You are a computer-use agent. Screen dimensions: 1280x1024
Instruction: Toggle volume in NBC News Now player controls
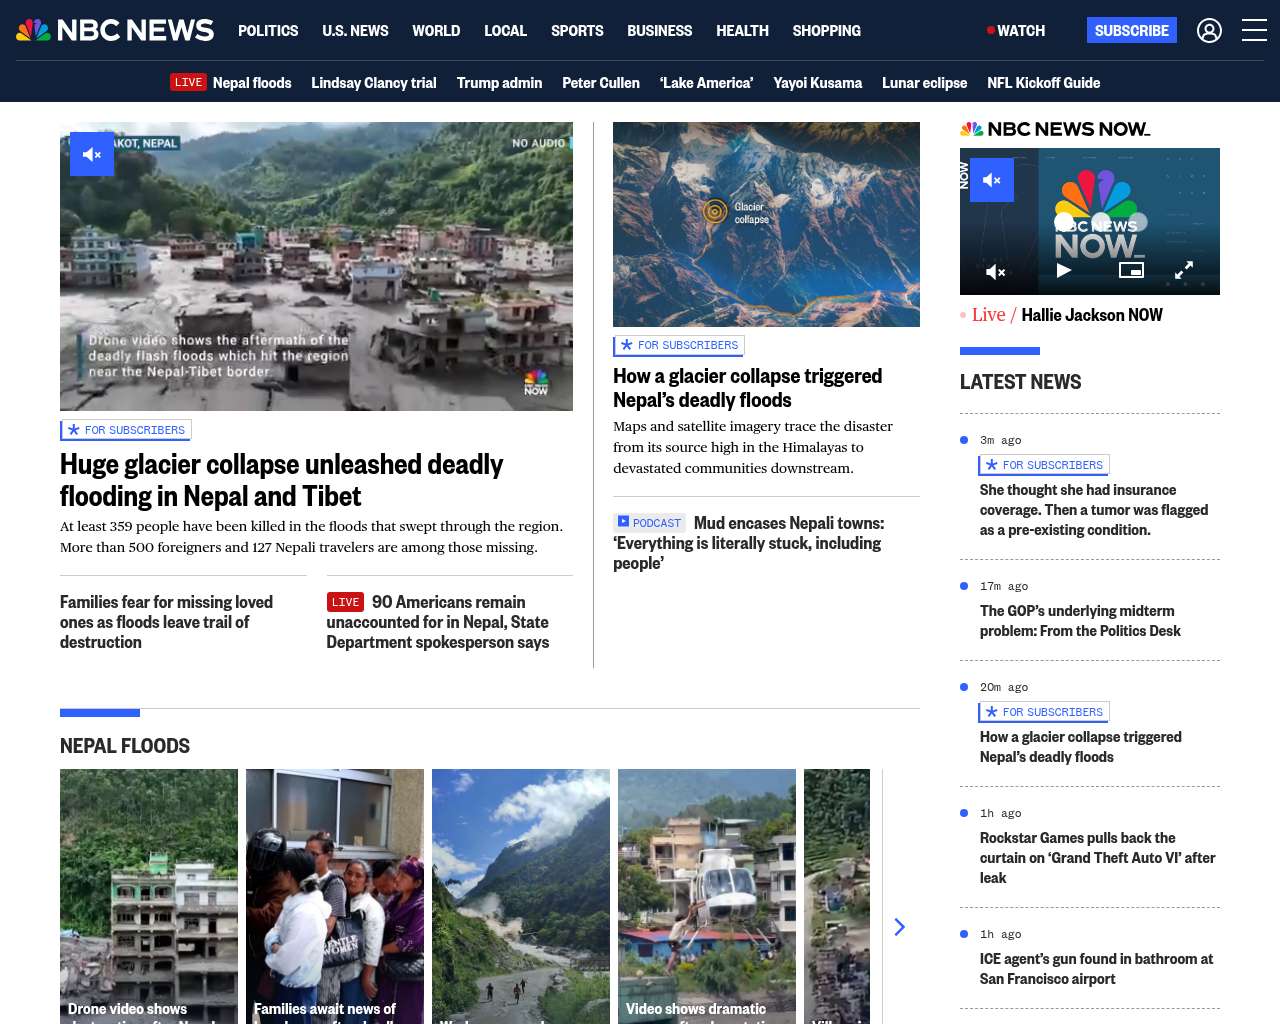coord(996,271)
